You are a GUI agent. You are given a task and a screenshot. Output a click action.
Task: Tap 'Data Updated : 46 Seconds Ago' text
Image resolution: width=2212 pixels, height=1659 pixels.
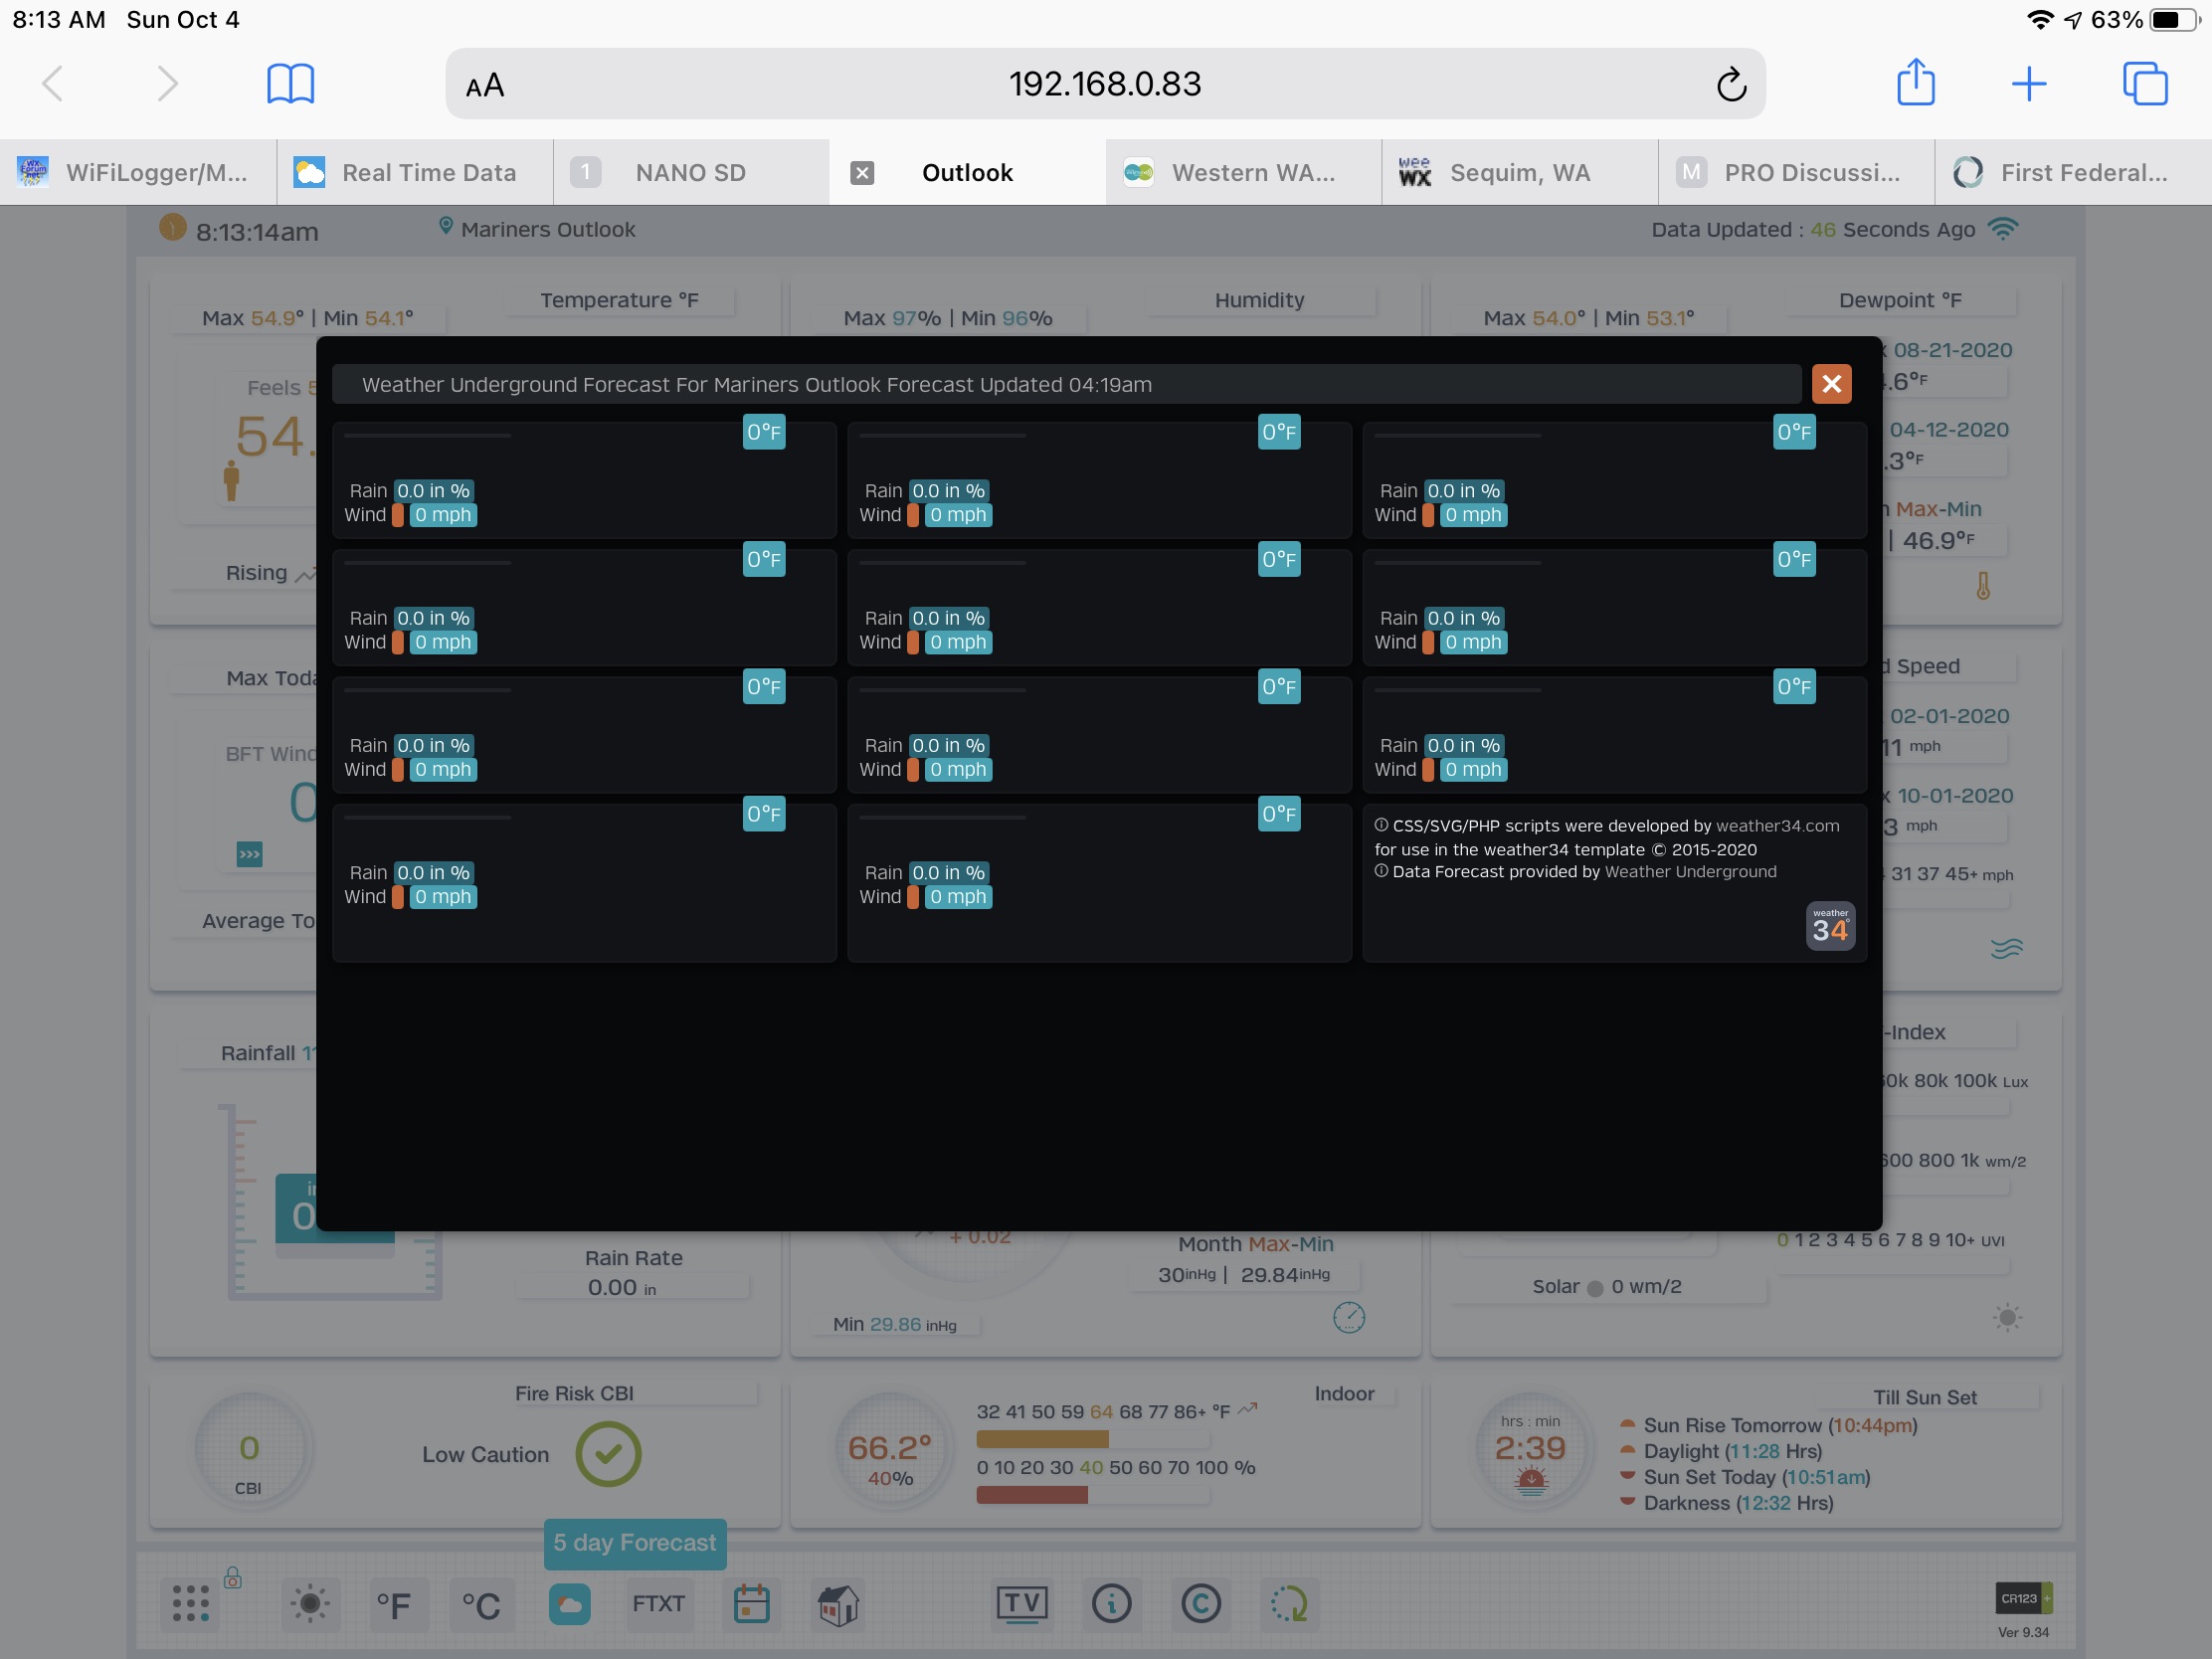point(1812,229)
